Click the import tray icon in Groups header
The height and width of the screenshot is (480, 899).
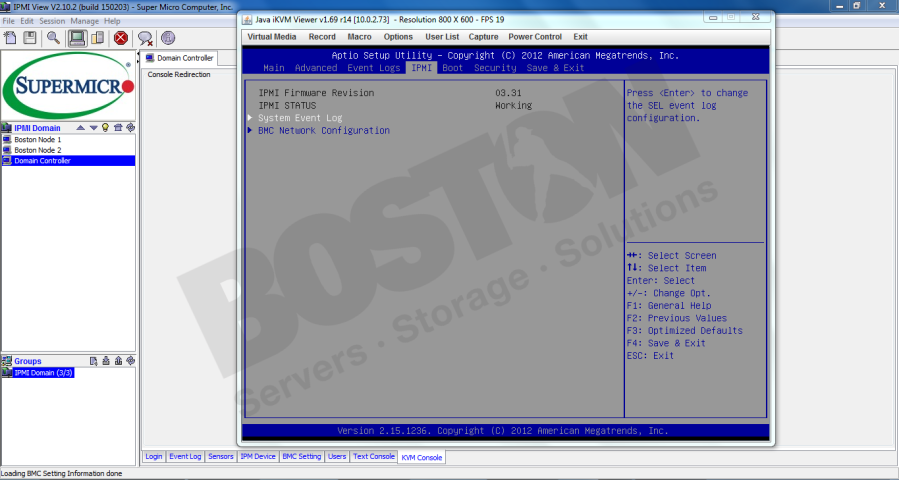106,361
